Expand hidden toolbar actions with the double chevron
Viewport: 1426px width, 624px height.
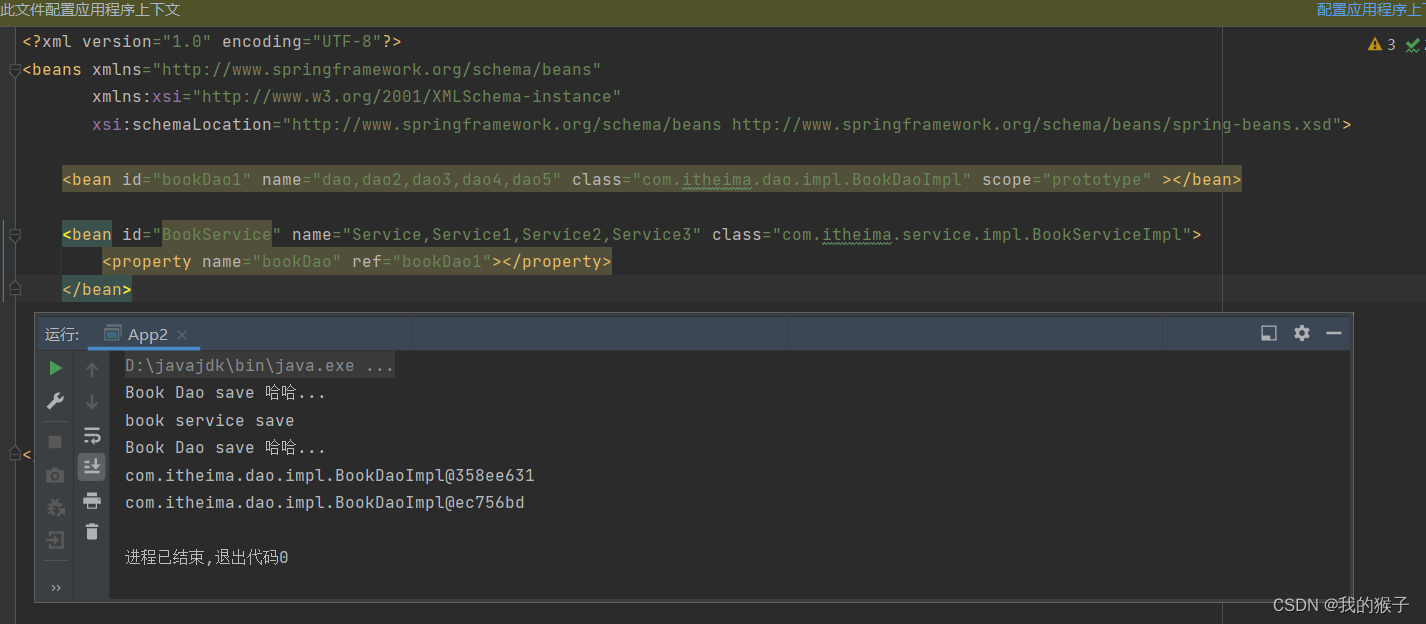[55, 587]
